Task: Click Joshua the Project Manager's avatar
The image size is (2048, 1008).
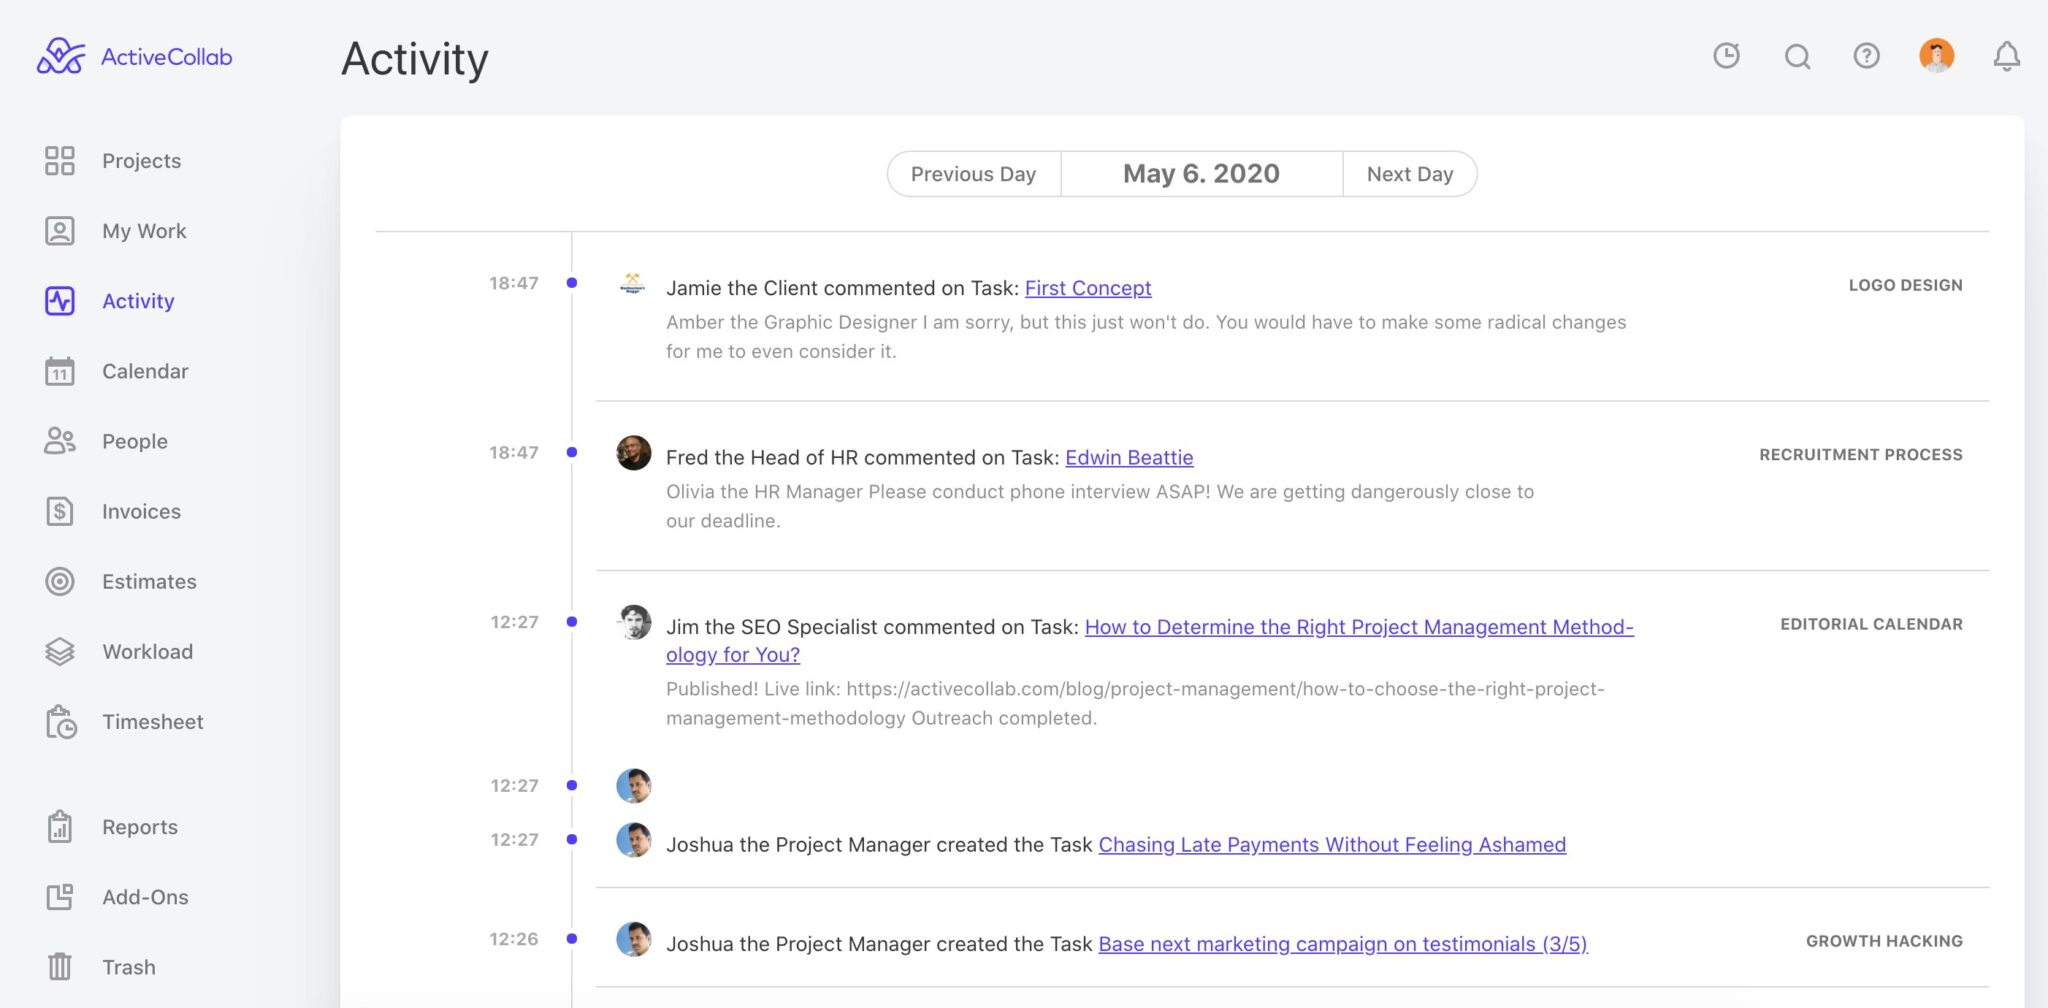Action: pyautogui.click(x=635, y=844)
